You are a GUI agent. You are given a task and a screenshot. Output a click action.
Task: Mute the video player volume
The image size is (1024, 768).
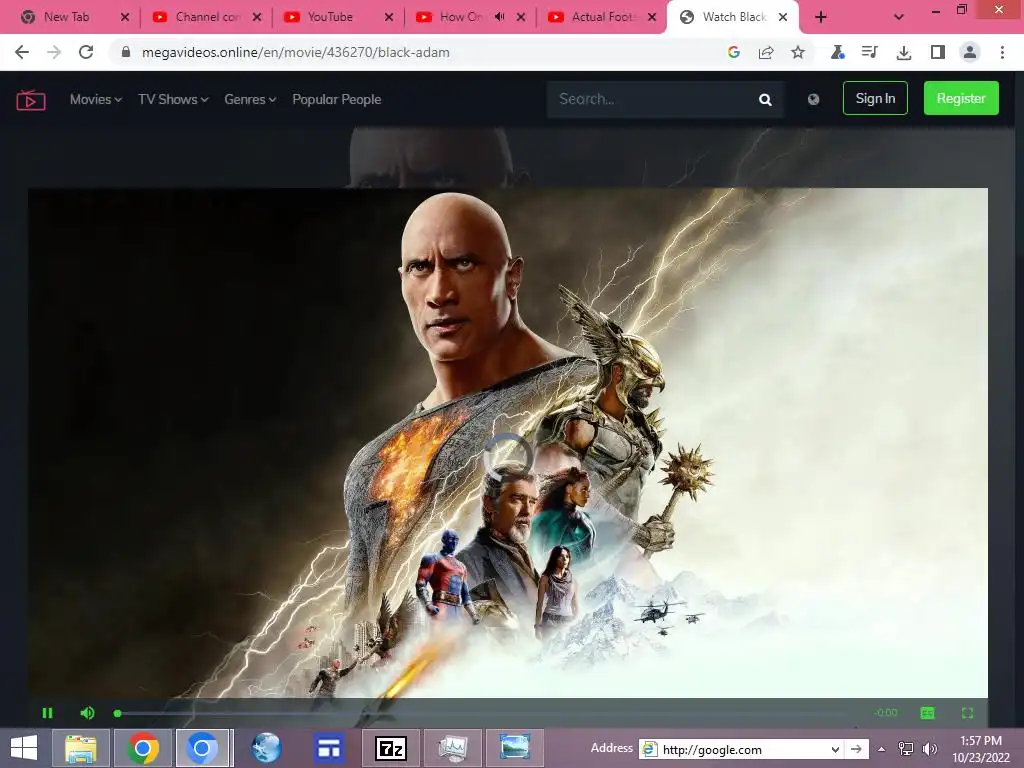87,712
